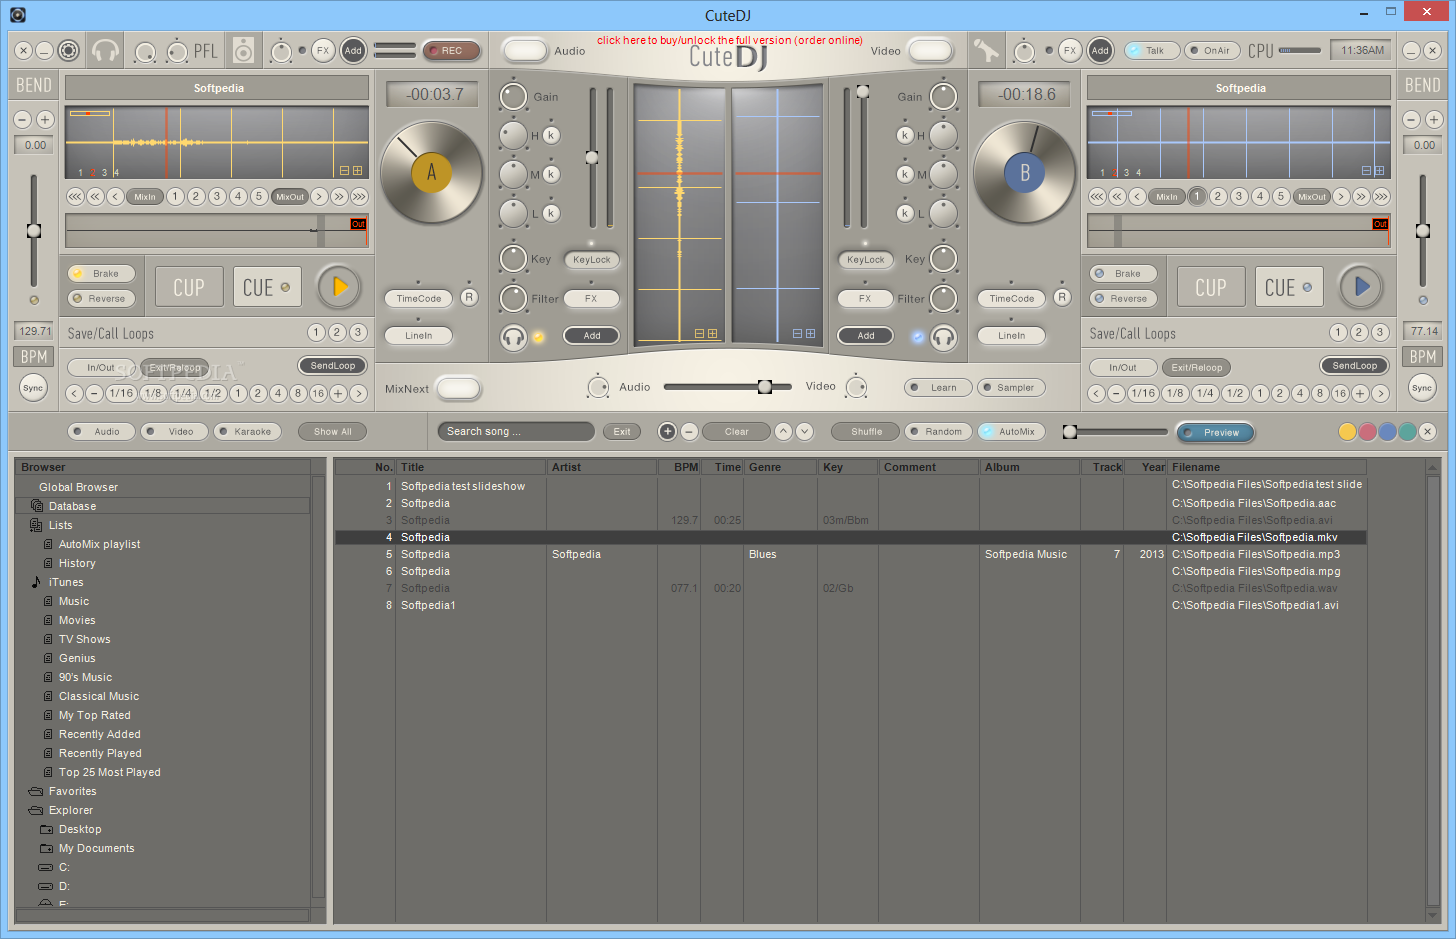This screenshot has width=1456, height=939.
Task: Click the Preview button
Action: [1215, 432]
